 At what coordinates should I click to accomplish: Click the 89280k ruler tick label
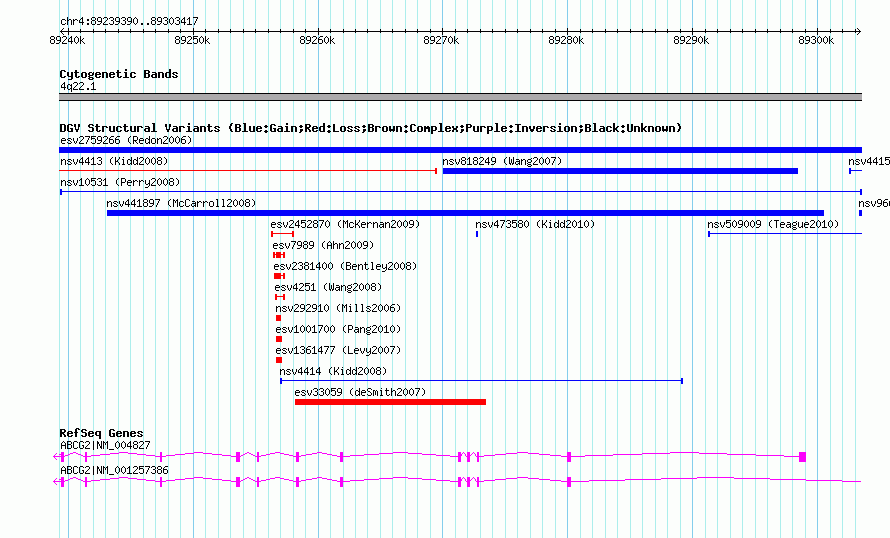(566, 40)
